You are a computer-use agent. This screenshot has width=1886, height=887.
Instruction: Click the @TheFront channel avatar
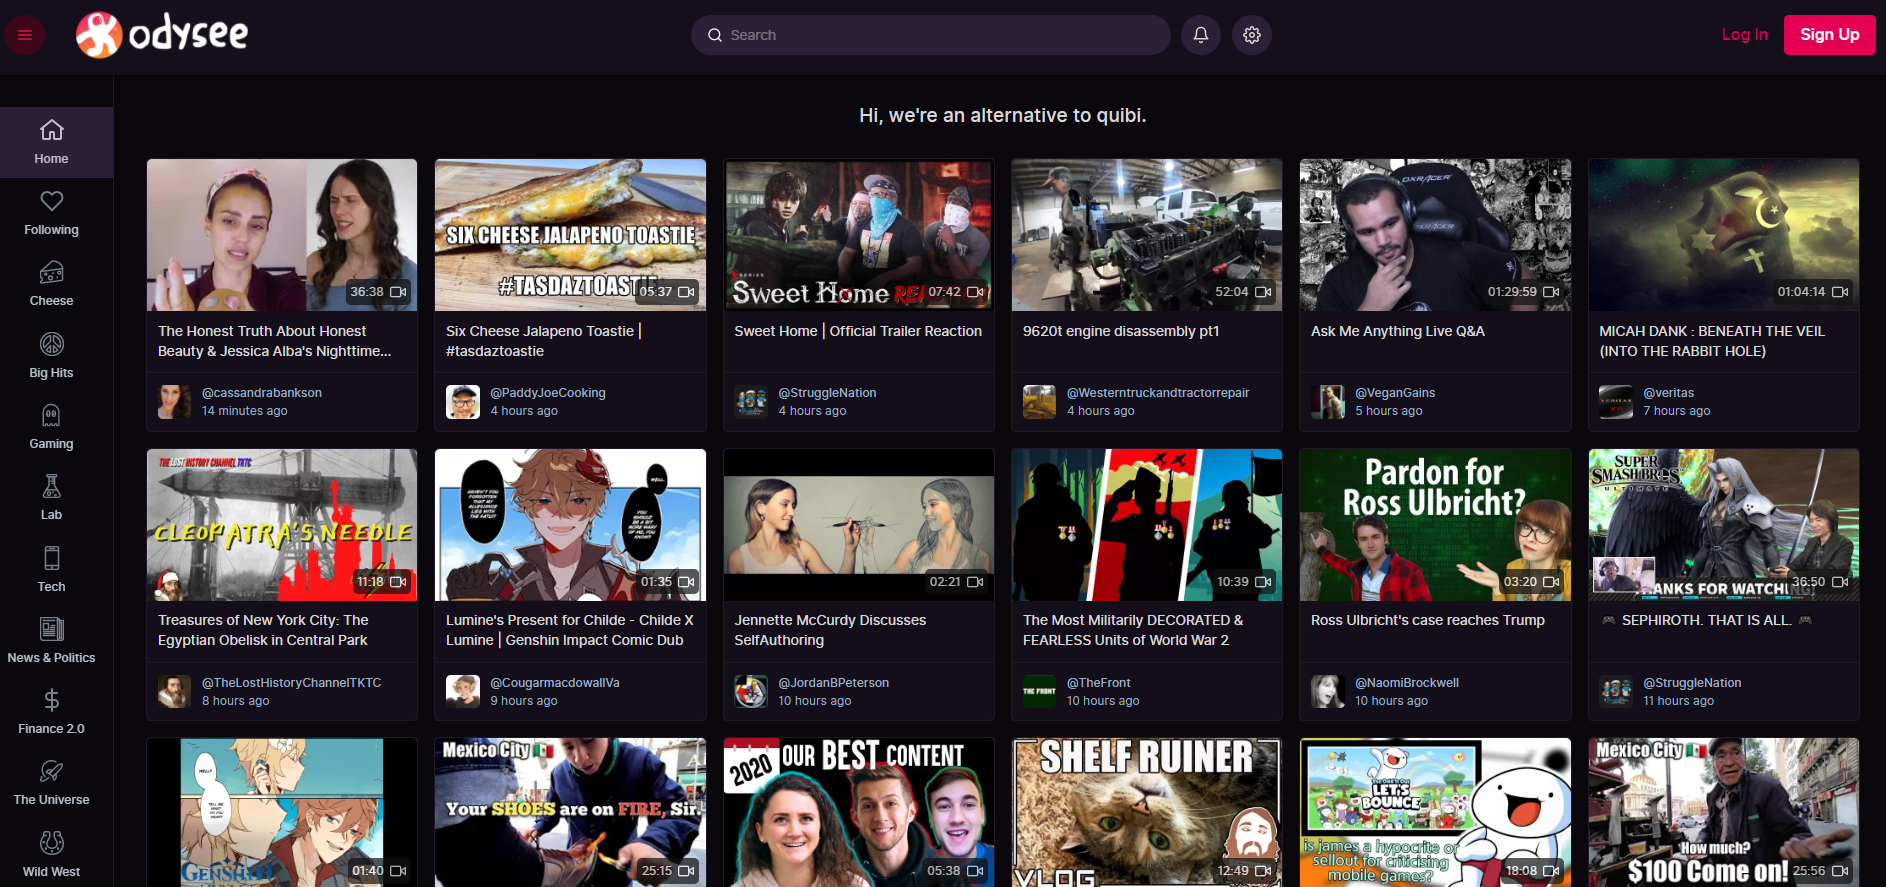tap(1040, 692)
